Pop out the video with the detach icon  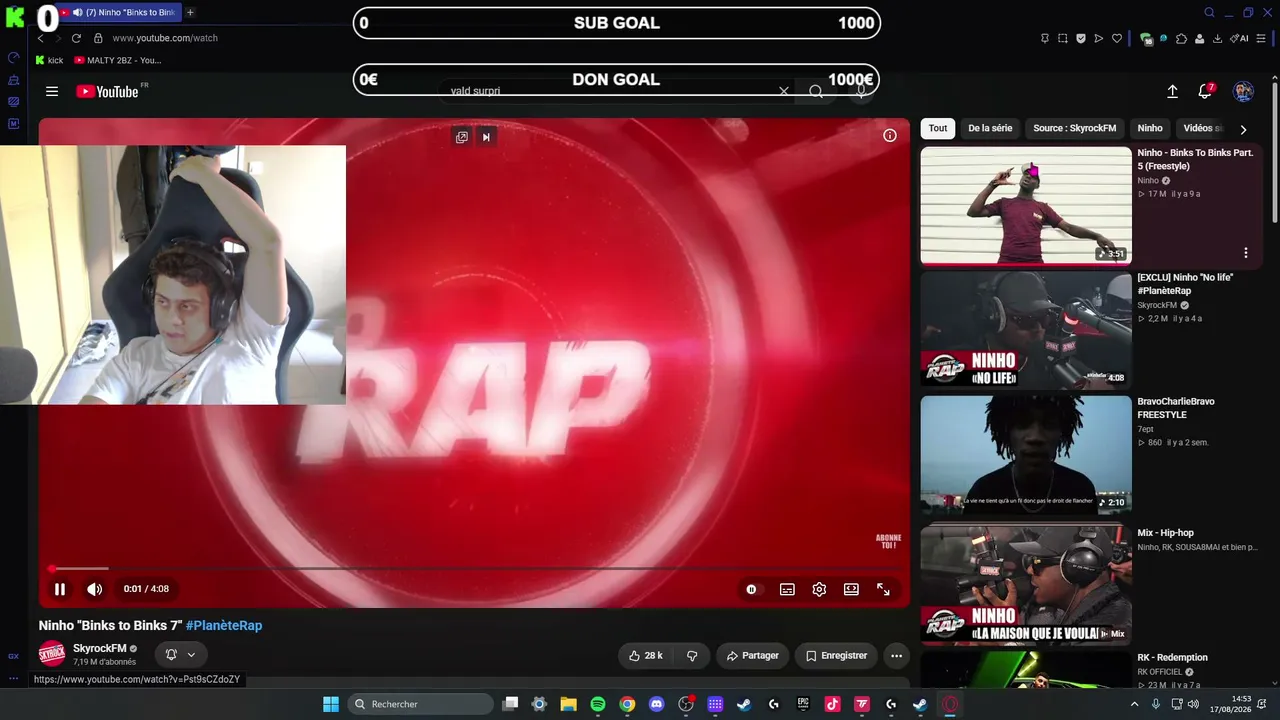(462, 137)
